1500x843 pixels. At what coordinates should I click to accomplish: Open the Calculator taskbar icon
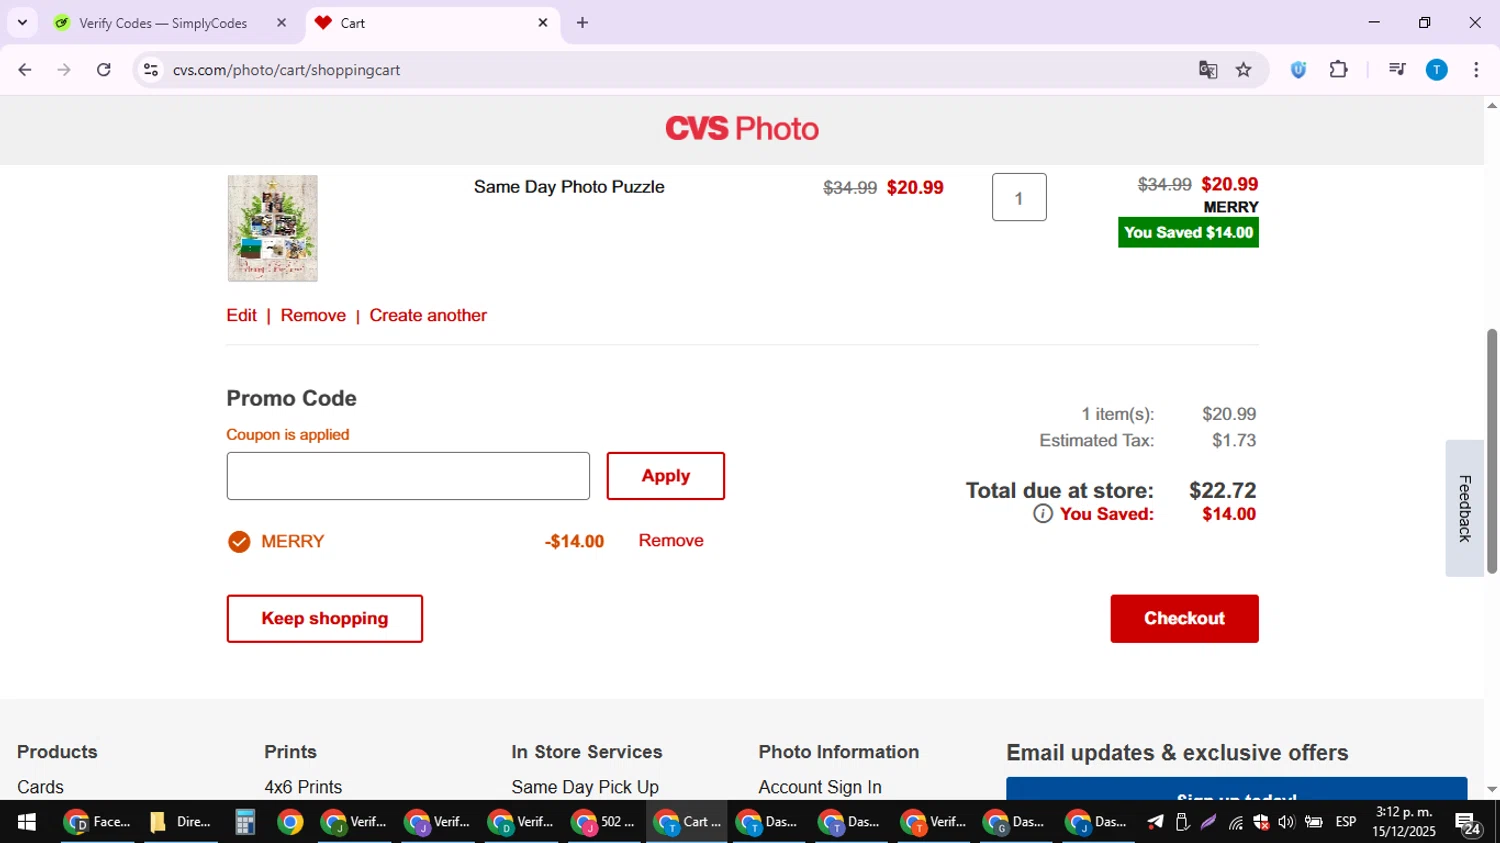(245, 822)
